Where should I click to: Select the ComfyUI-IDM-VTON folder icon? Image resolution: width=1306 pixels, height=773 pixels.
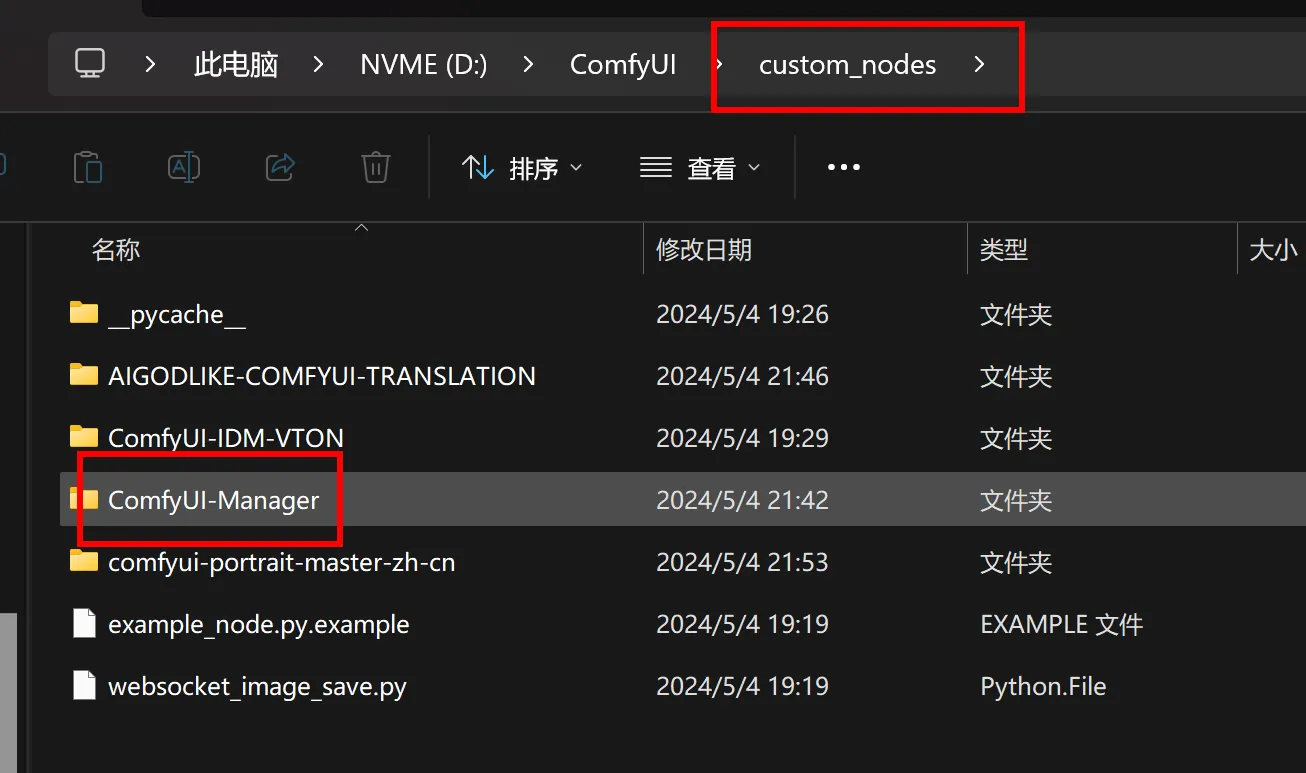(84, 437)
